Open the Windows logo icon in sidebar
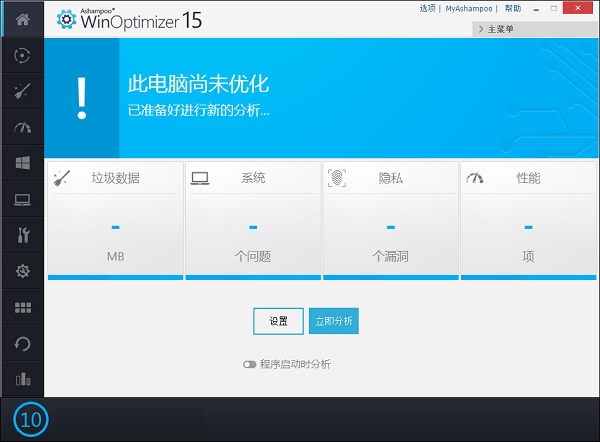600x442 pixels. (x=23, y=163)
